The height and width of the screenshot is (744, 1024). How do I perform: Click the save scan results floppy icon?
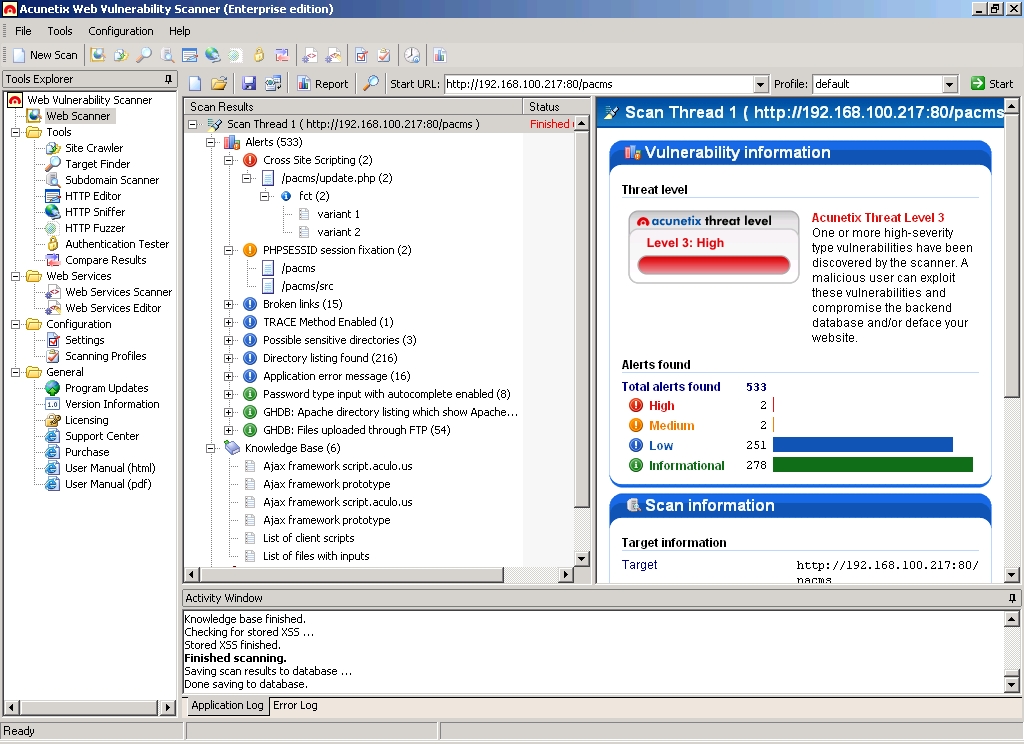coord(249,84)
